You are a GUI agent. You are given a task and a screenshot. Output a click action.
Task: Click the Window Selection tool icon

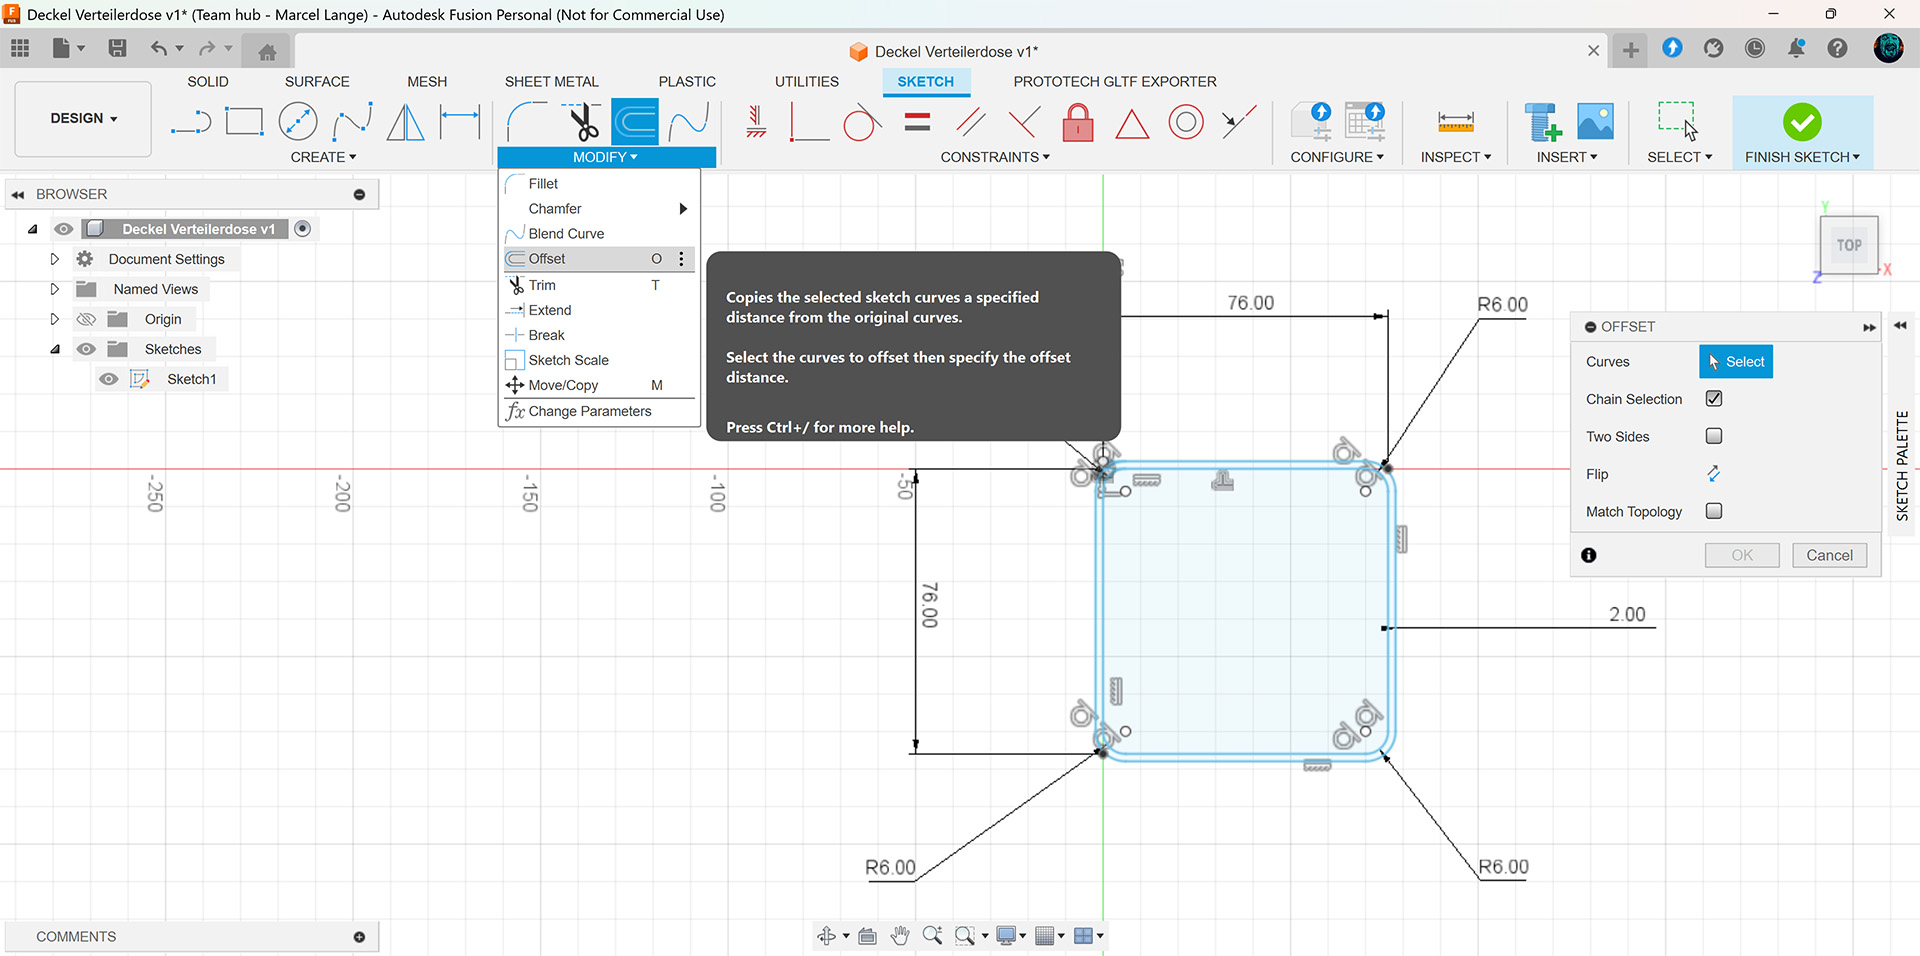(1678, 121)
